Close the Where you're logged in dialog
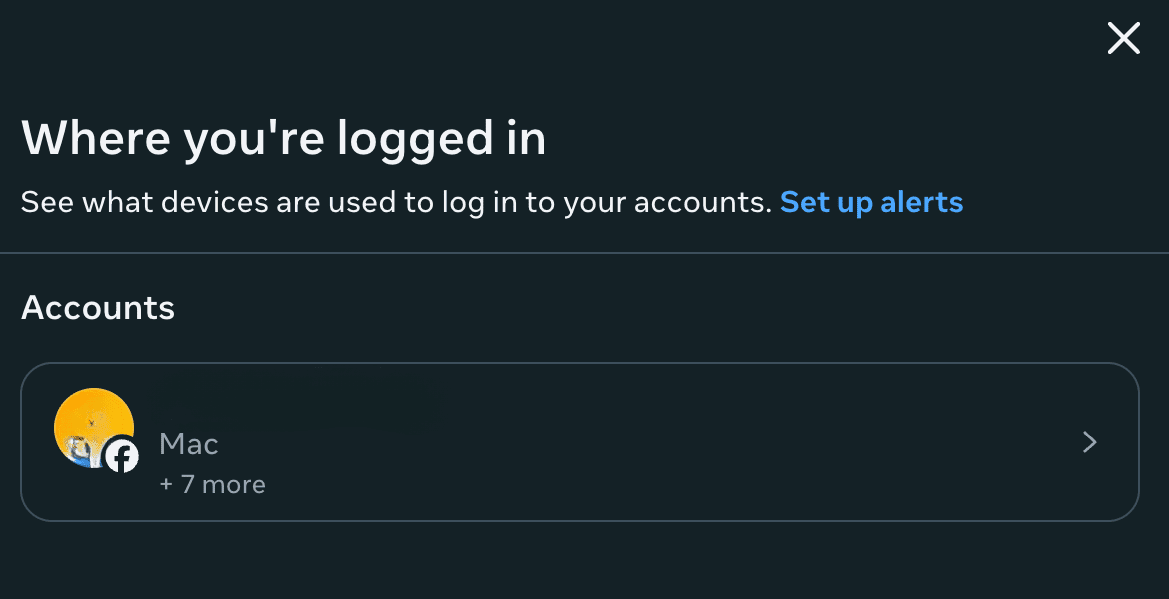Viewport: 1169px width, 599px height. click(1123, 38)
